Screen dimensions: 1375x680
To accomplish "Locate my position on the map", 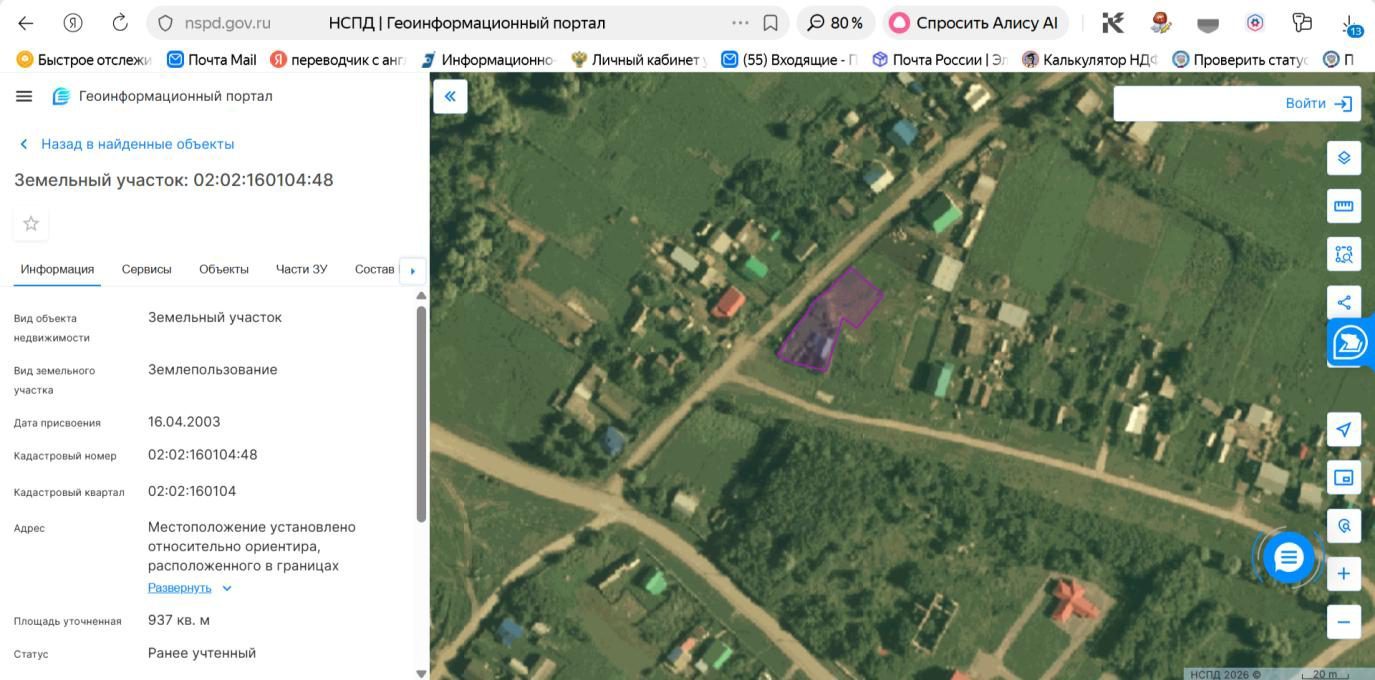I will point(1344,430).
